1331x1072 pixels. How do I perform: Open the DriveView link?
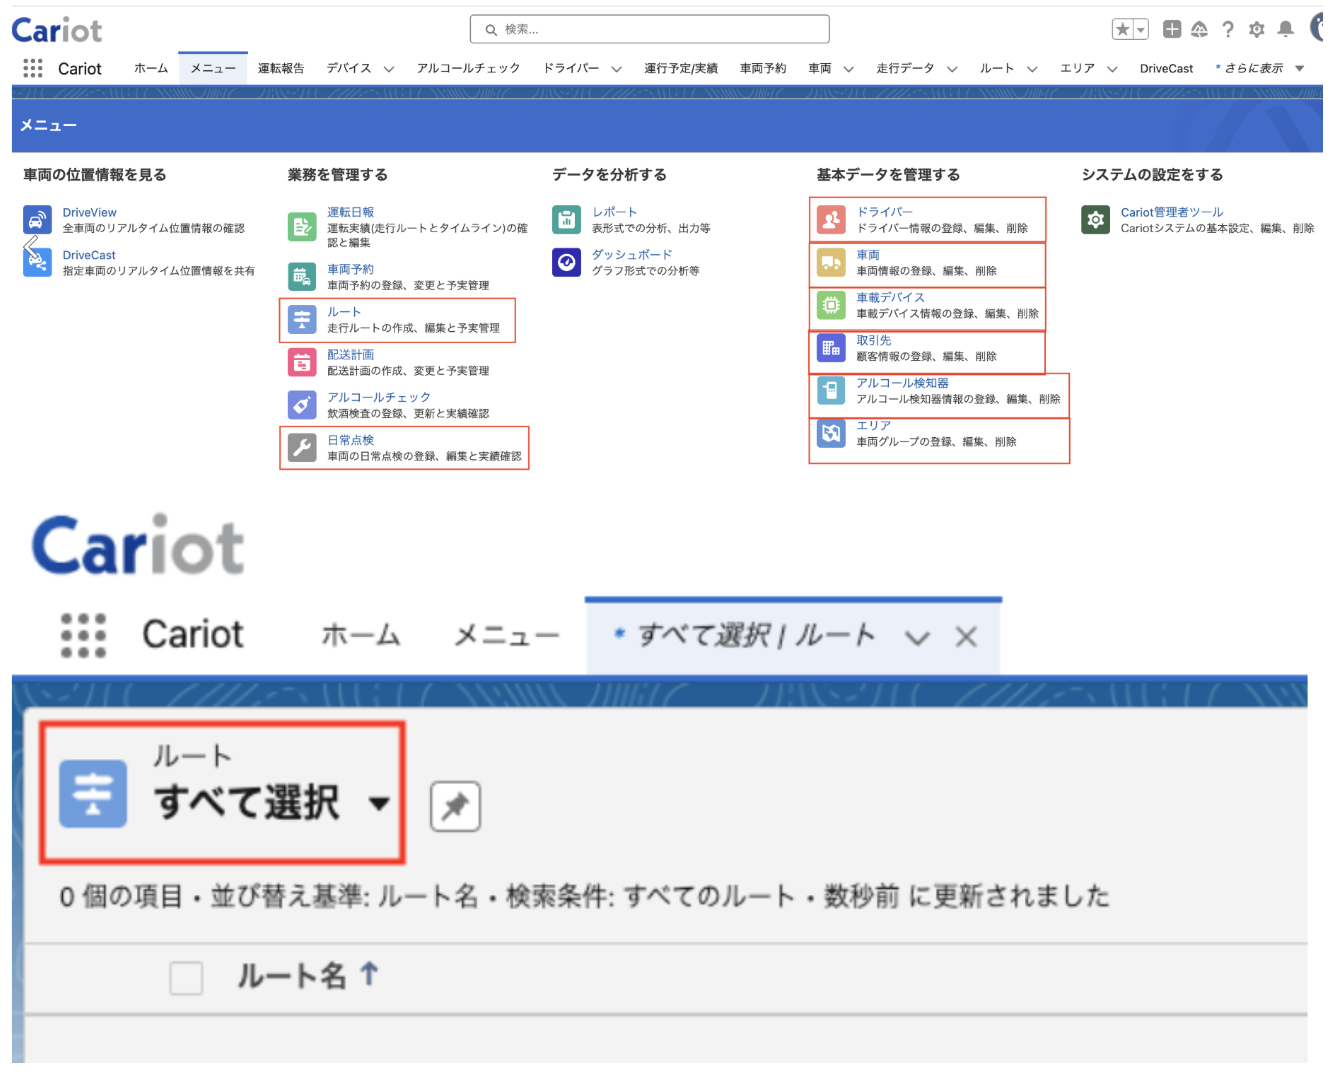coord(90,212)
